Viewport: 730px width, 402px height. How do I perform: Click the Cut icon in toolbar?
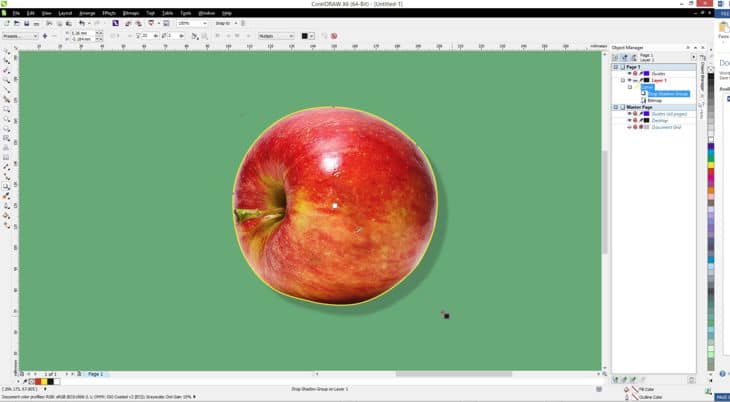(x=49, y=23)
